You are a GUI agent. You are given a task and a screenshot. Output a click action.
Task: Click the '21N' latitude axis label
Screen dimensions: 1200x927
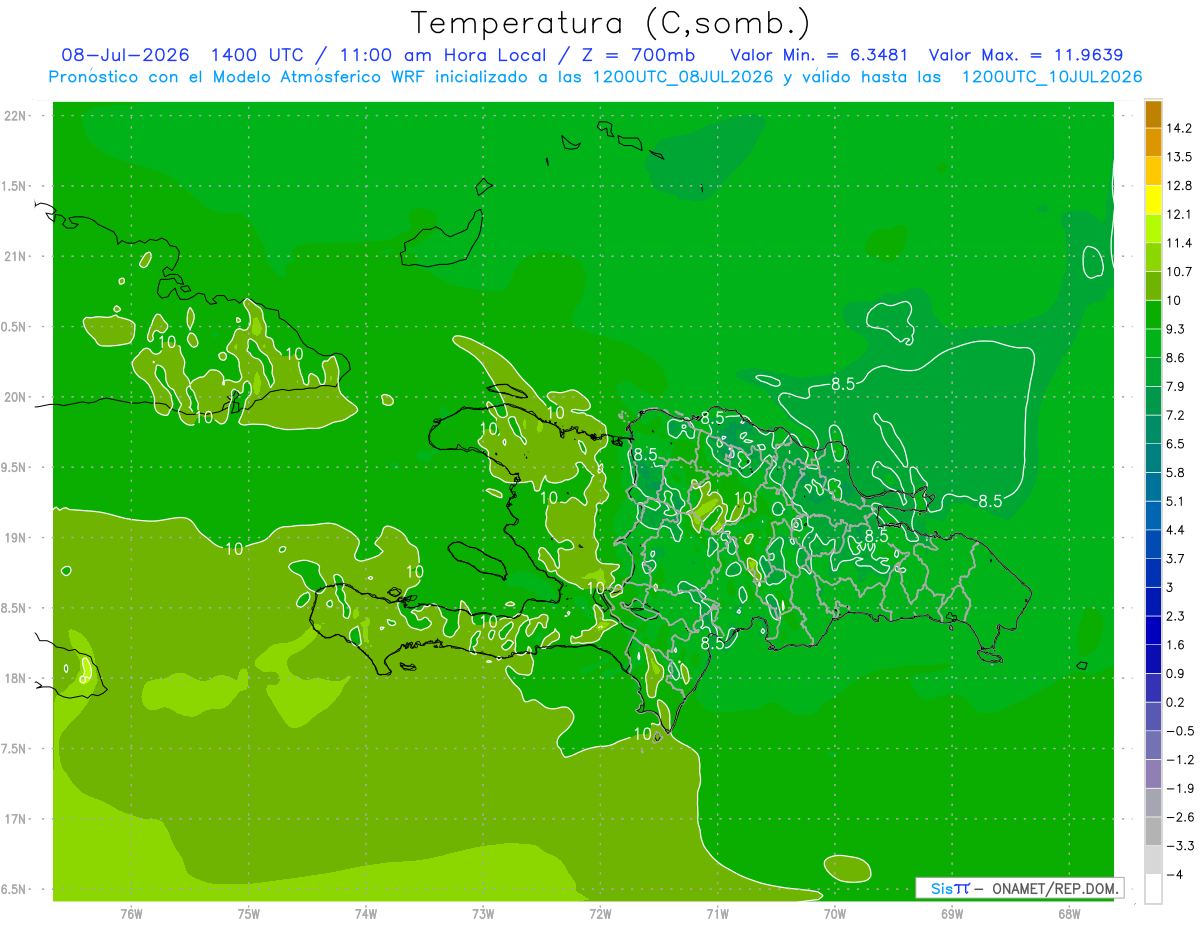[x=16, y=257]
